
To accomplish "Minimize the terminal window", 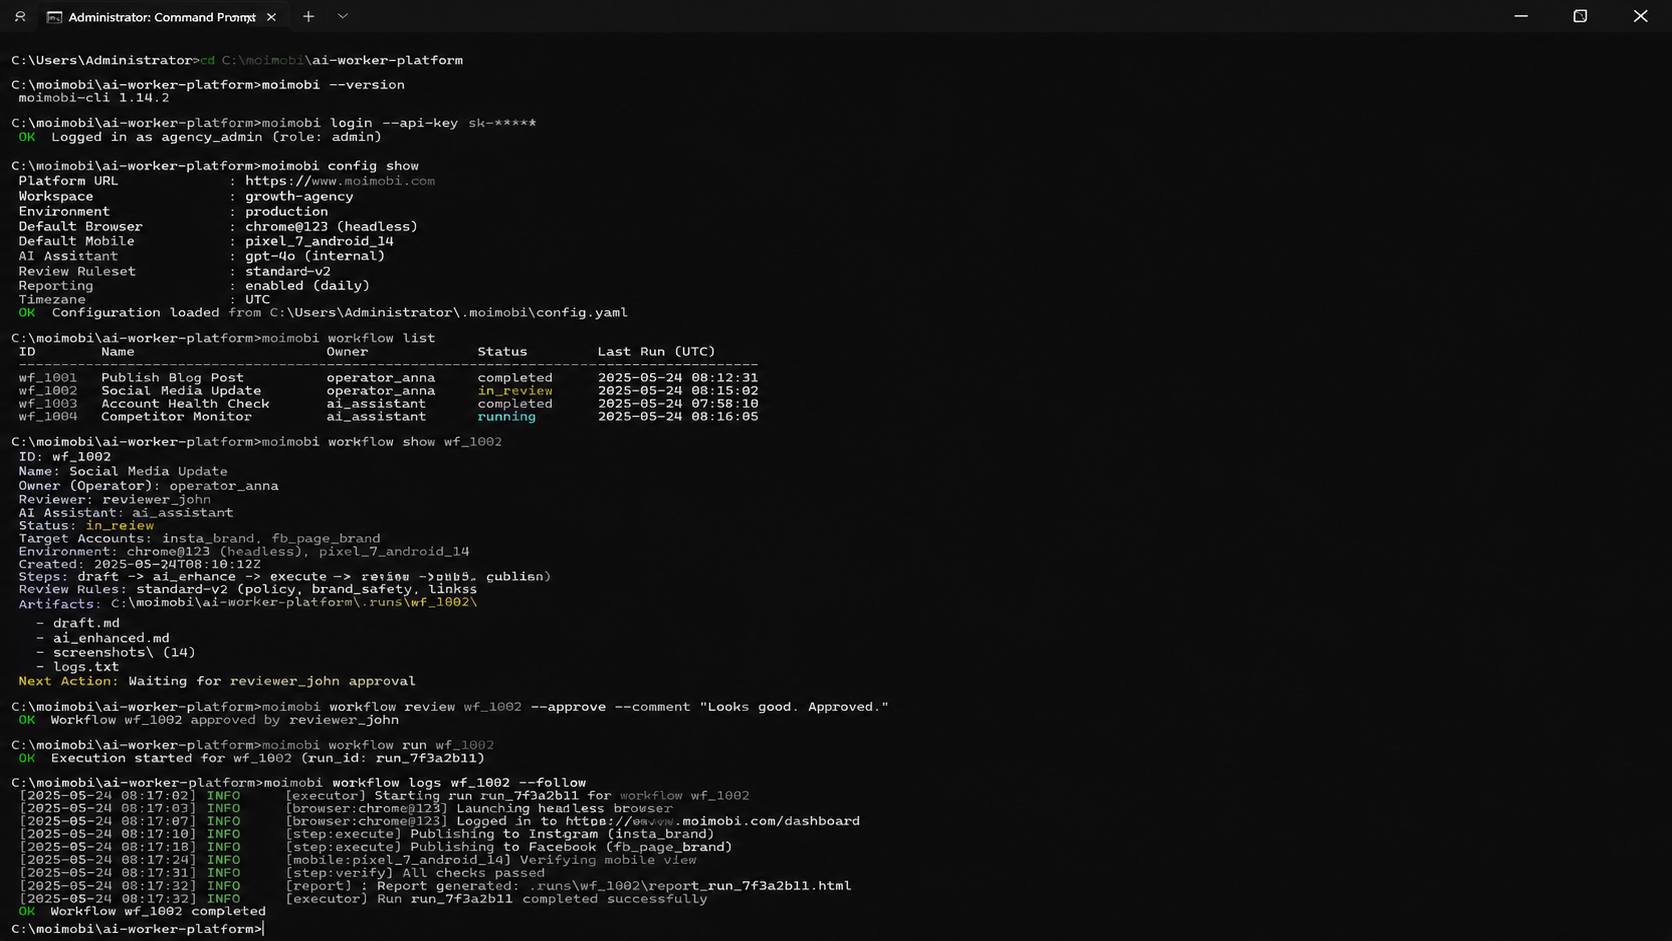I will point(1521,16).
